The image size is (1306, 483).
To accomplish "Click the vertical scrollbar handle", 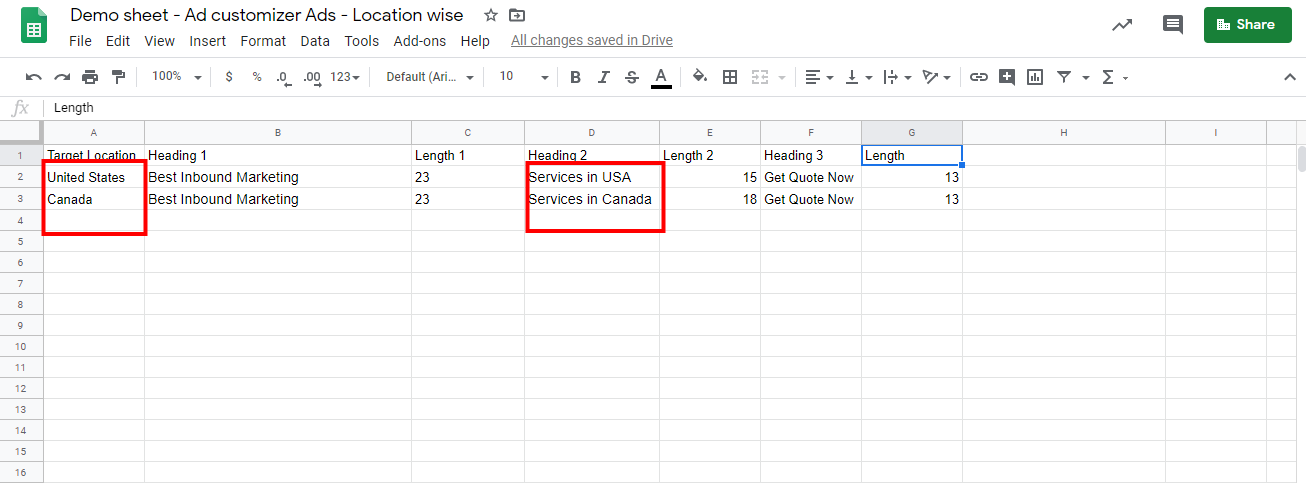I will click(x=1301, y=160).
